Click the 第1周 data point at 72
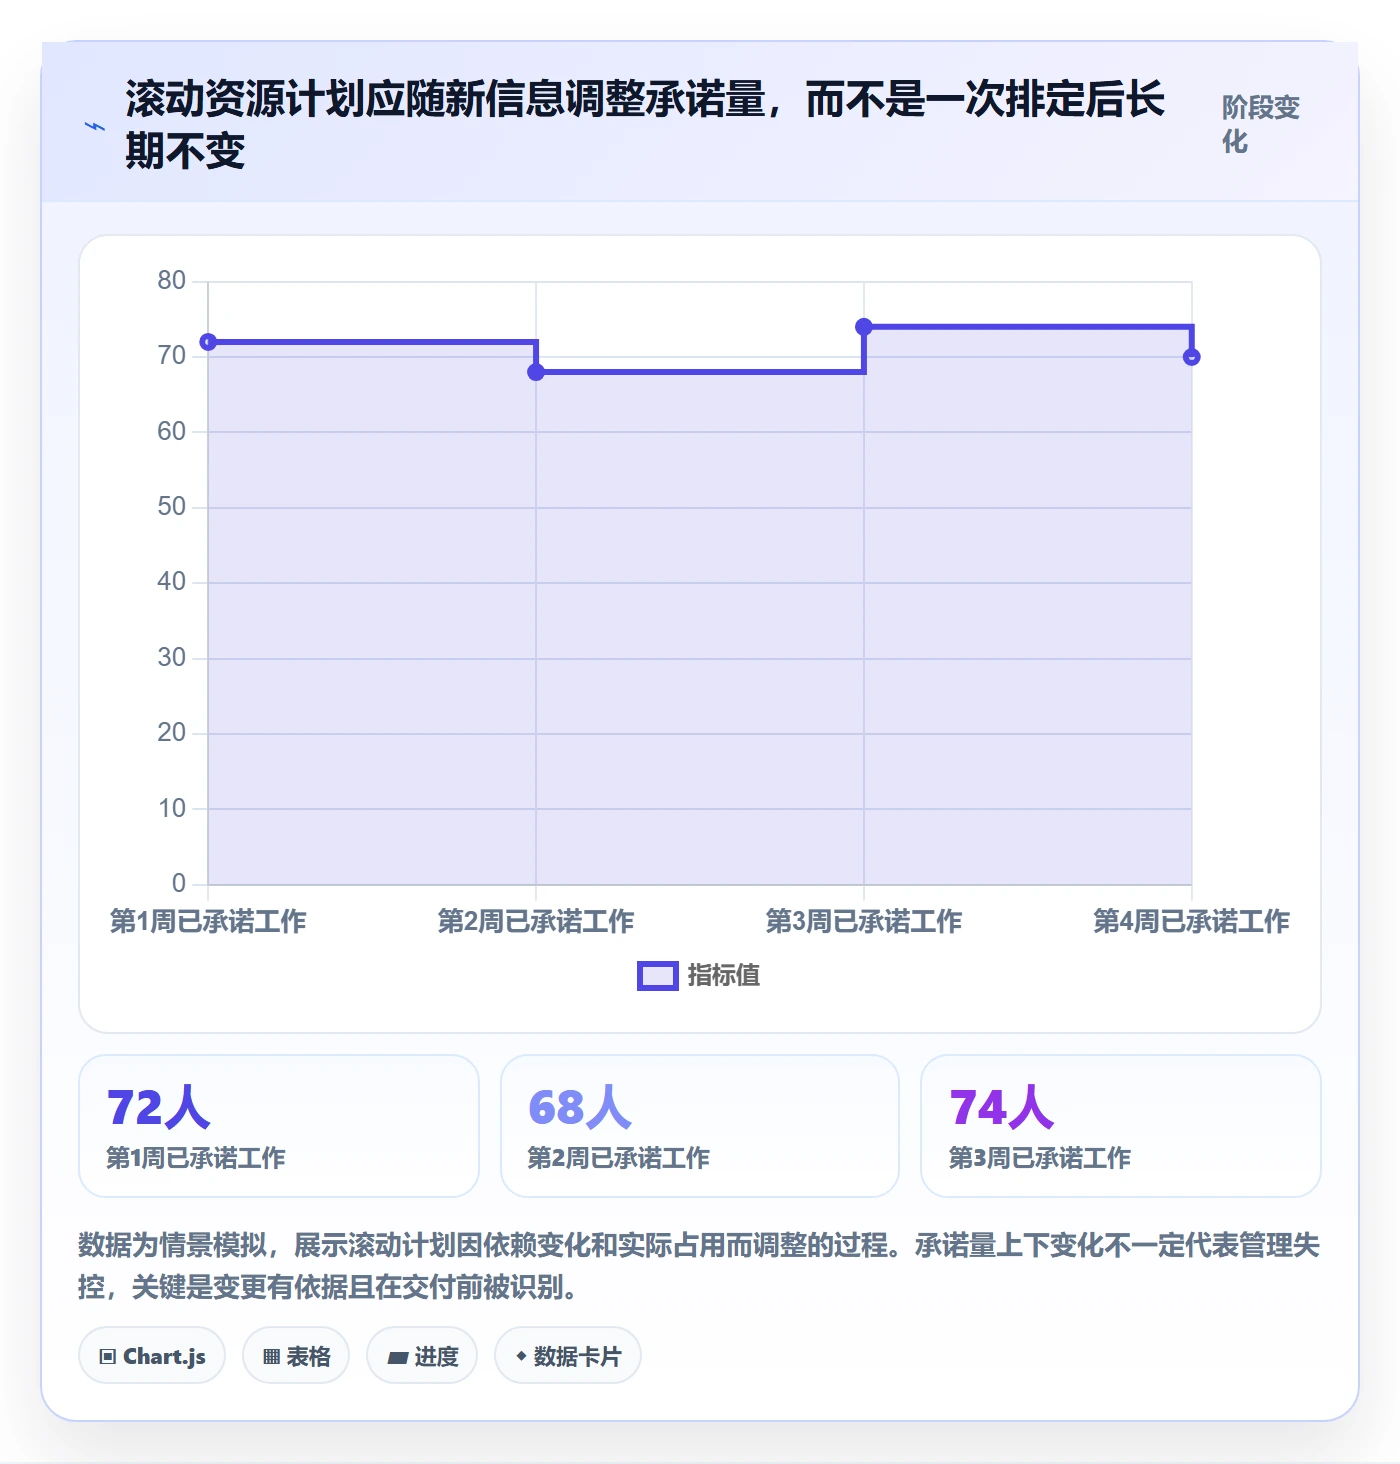This screenshot has height=1464, width=1400. click(208, 342)
